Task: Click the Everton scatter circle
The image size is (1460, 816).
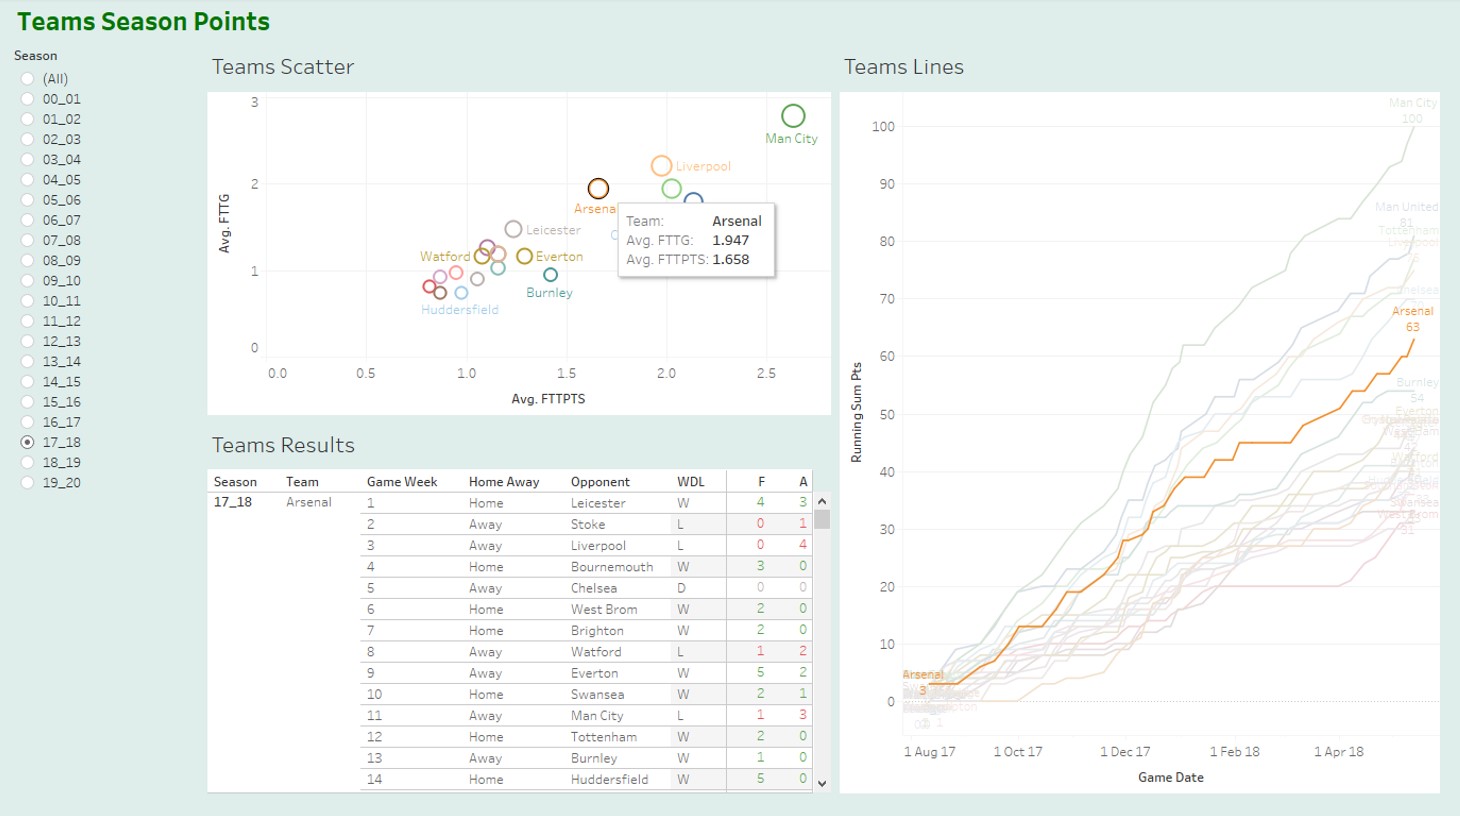Action: point(524,257)
